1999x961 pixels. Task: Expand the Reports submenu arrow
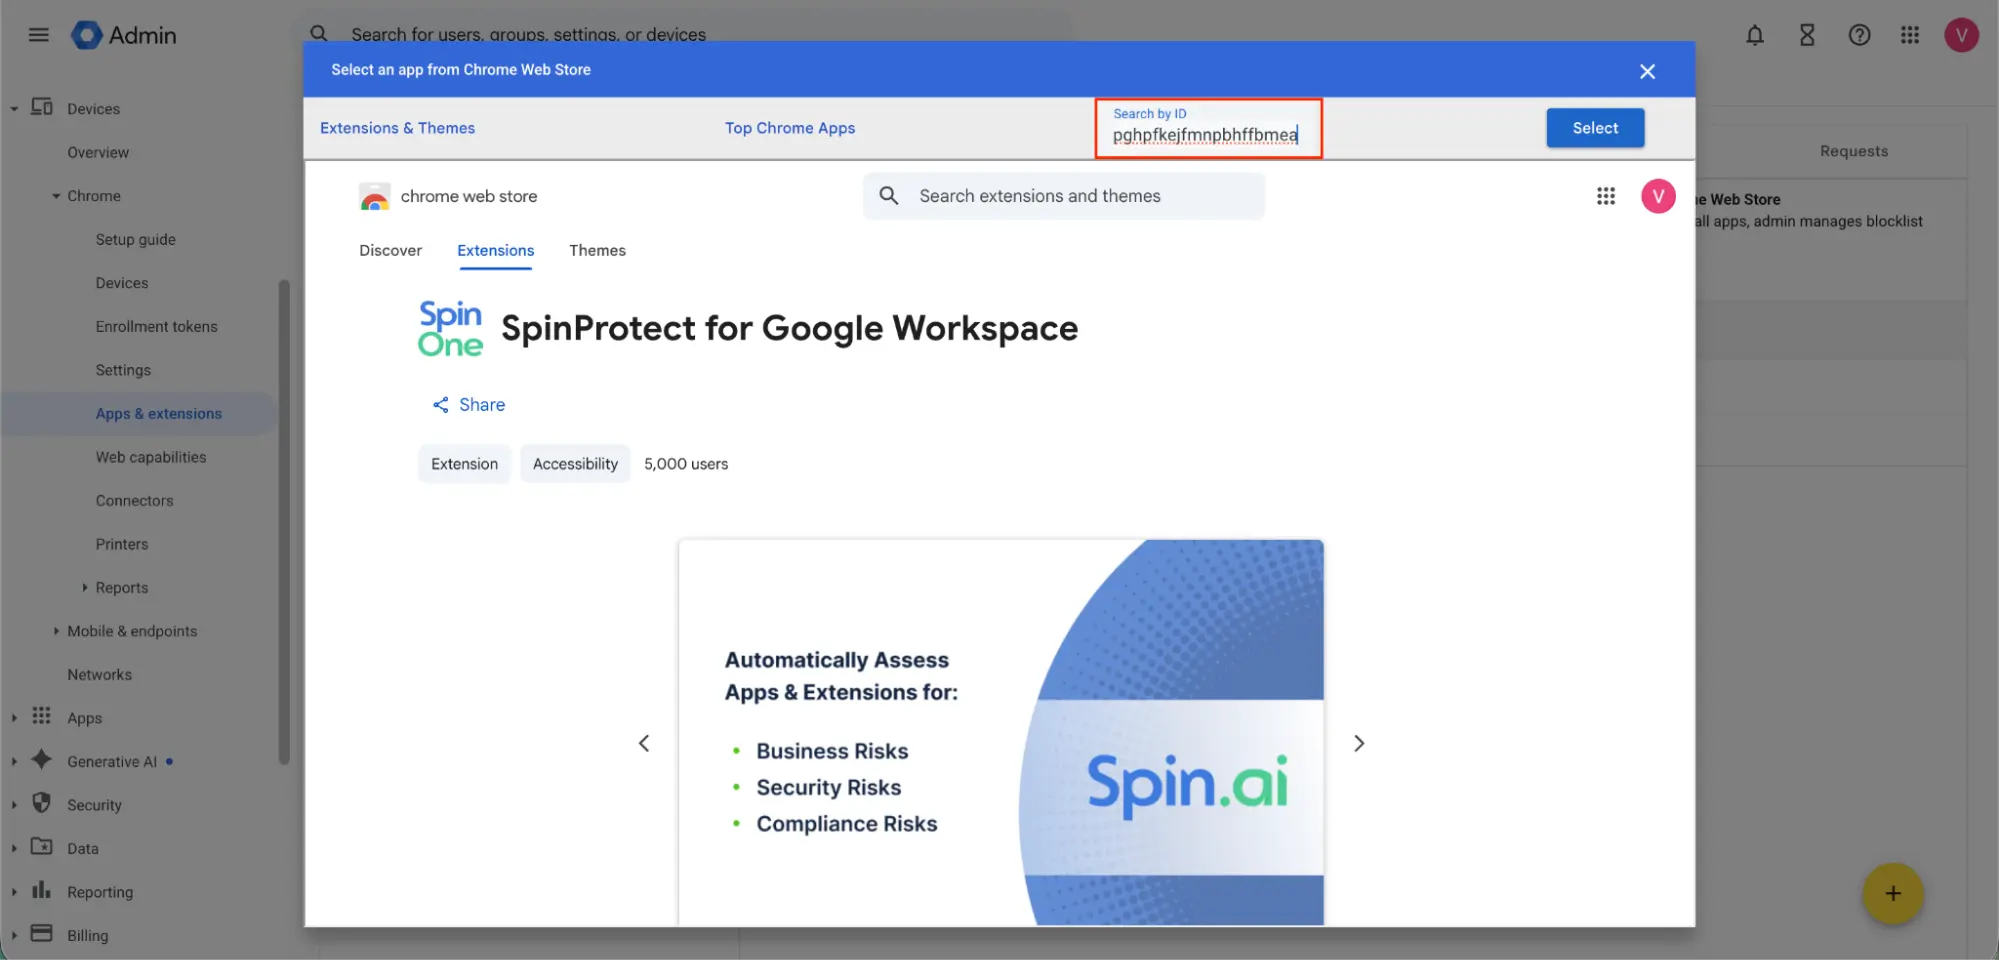[85, 588]
